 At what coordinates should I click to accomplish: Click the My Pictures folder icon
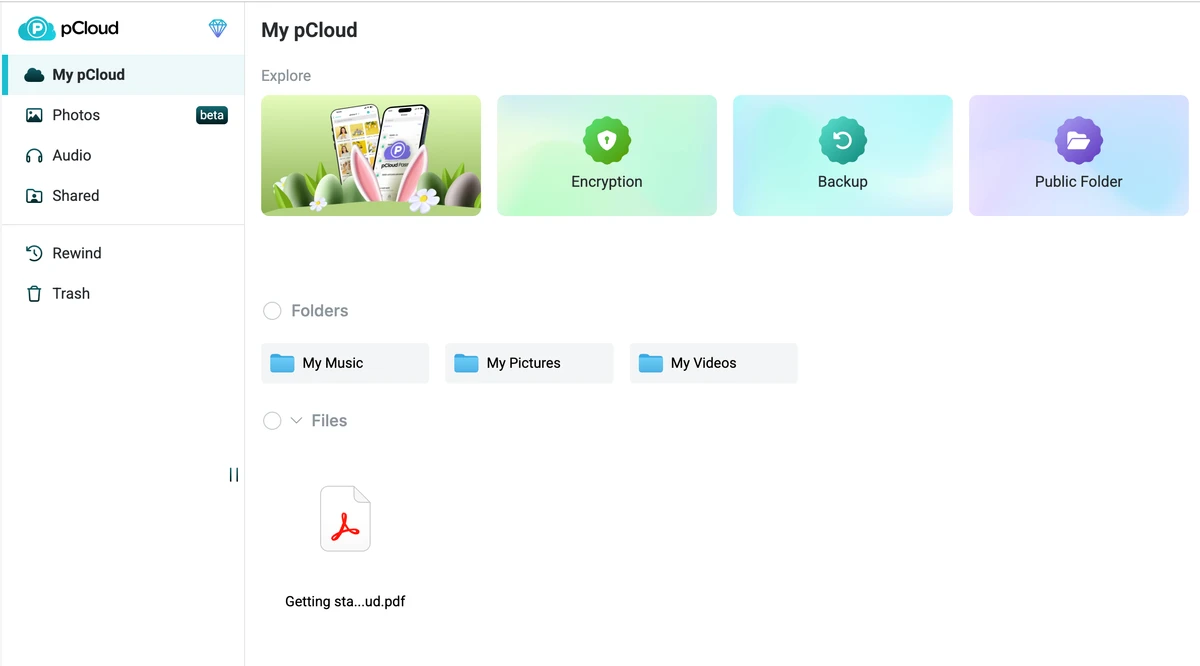point(466,363)
